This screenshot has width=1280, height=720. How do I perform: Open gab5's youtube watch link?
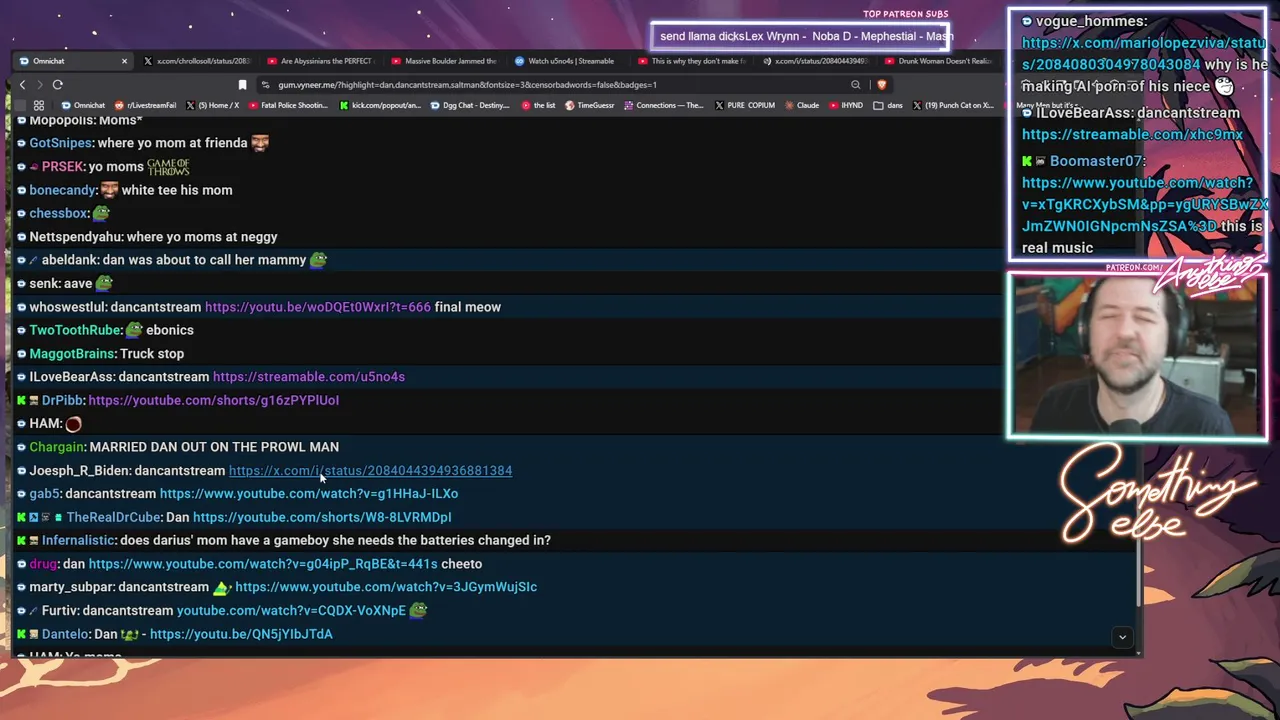309,493
